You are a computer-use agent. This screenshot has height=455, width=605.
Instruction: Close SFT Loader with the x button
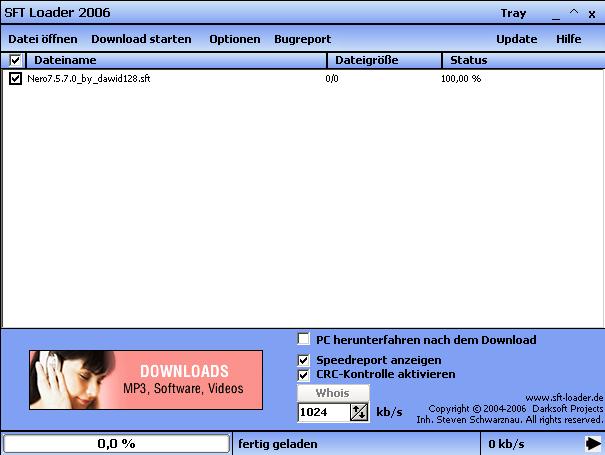(591, 15)
